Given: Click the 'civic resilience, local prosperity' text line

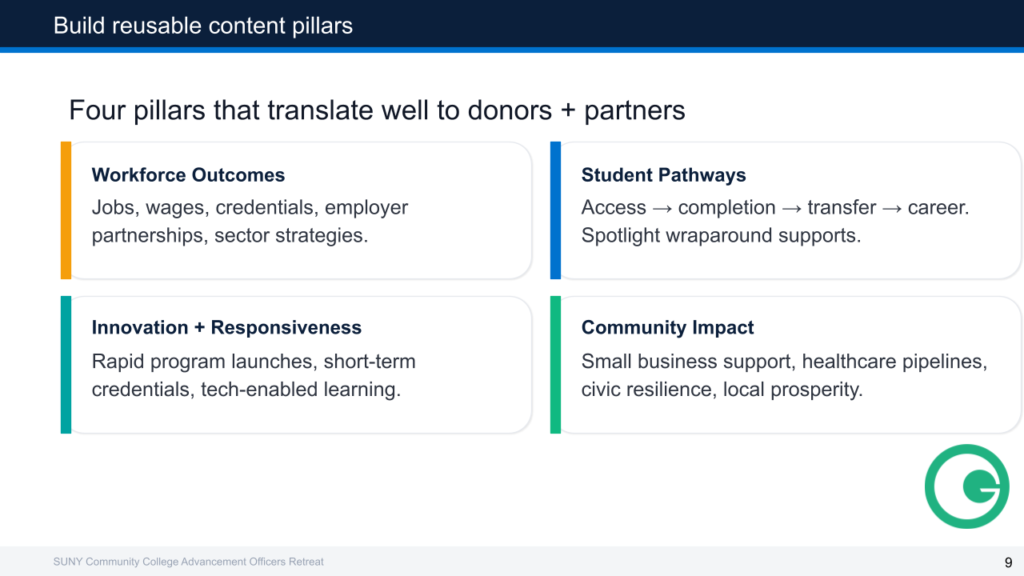Looking at the screenshot, I should pyautogui.click(x=721, y=390).
